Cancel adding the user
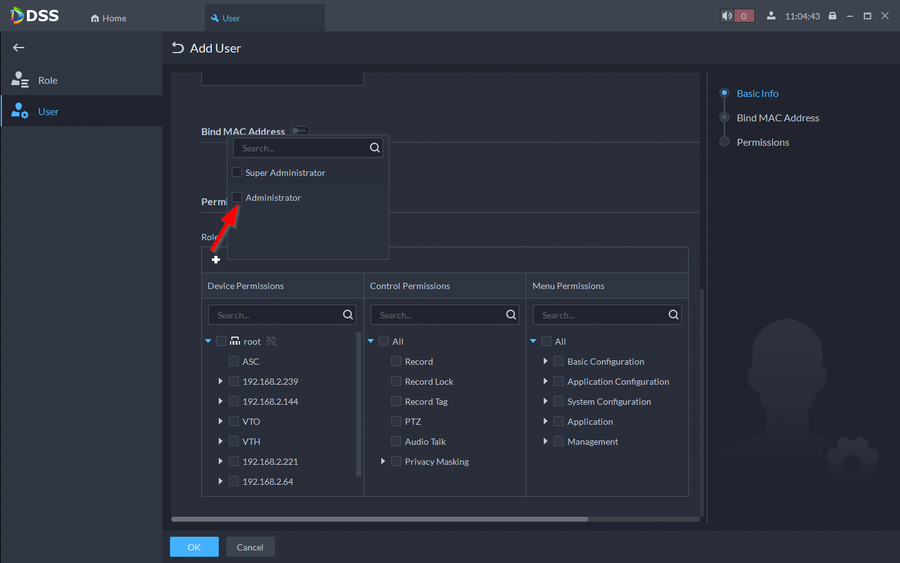Screen dimensions: 900x563 click(x=250, y=547)
